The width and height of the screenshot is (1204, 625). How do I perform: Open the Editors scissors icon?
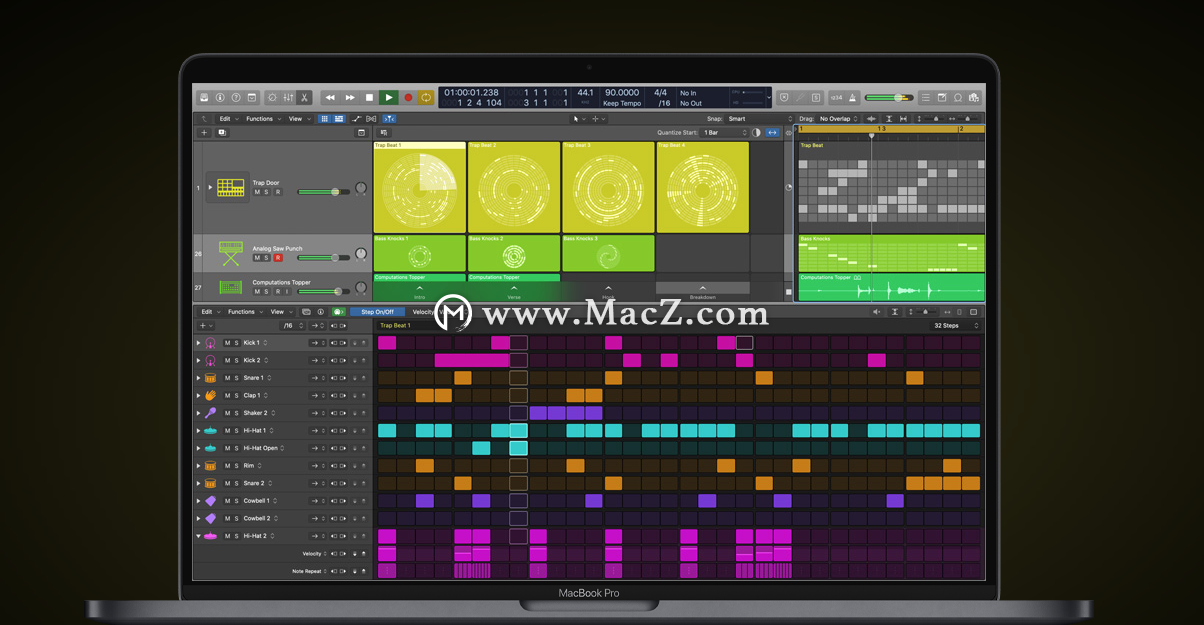(304, 97)
